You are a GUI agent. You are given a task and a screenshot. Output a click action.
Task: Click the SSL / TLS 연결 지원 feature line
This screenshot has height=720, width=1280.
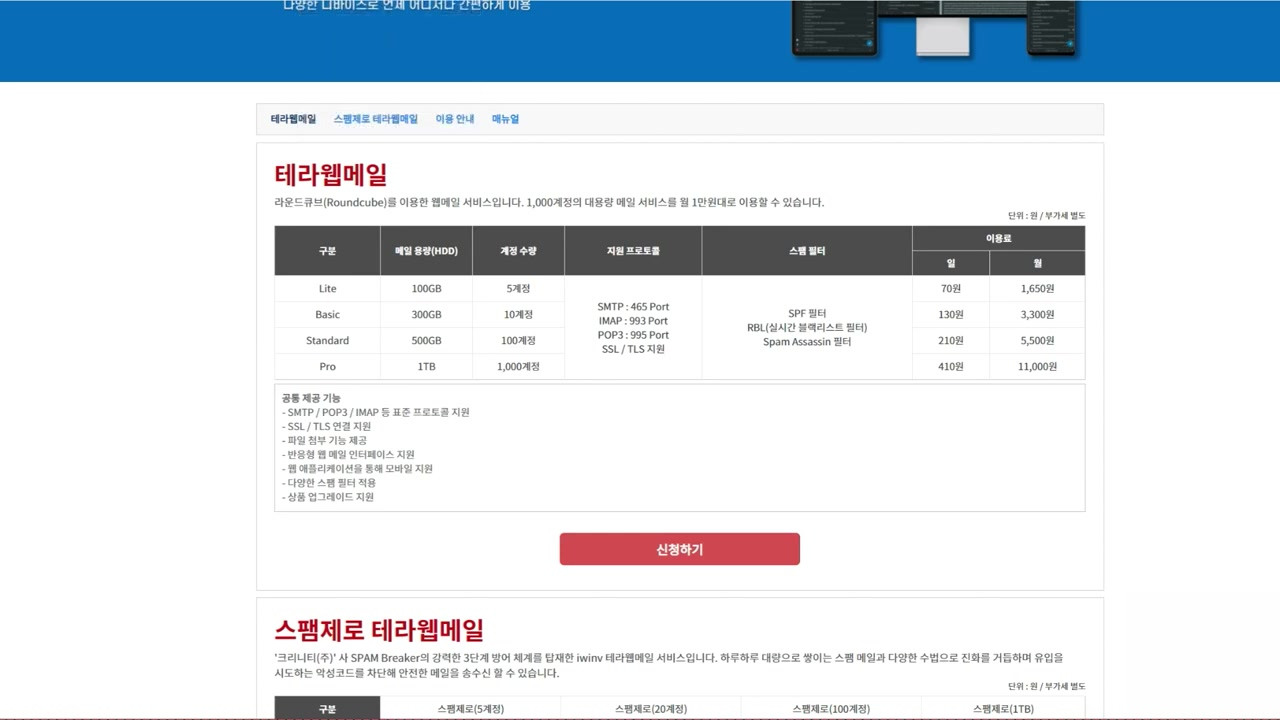(x=326, y=426)
